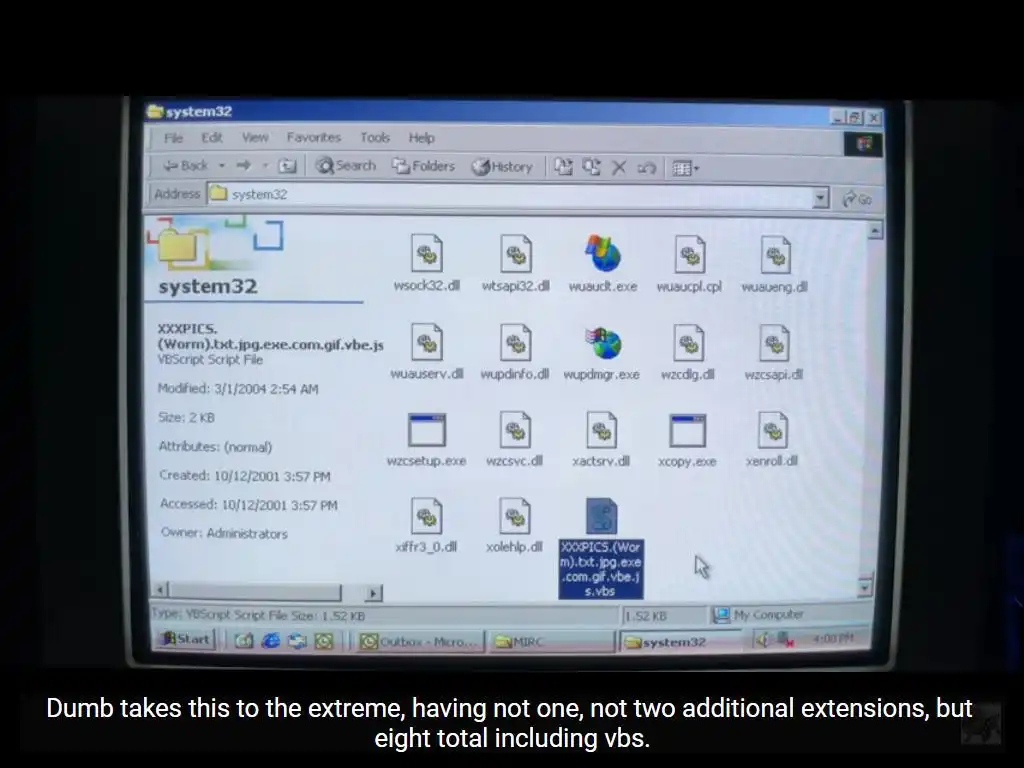Click the Size: 2 KB details text

[x=186, y=417]
